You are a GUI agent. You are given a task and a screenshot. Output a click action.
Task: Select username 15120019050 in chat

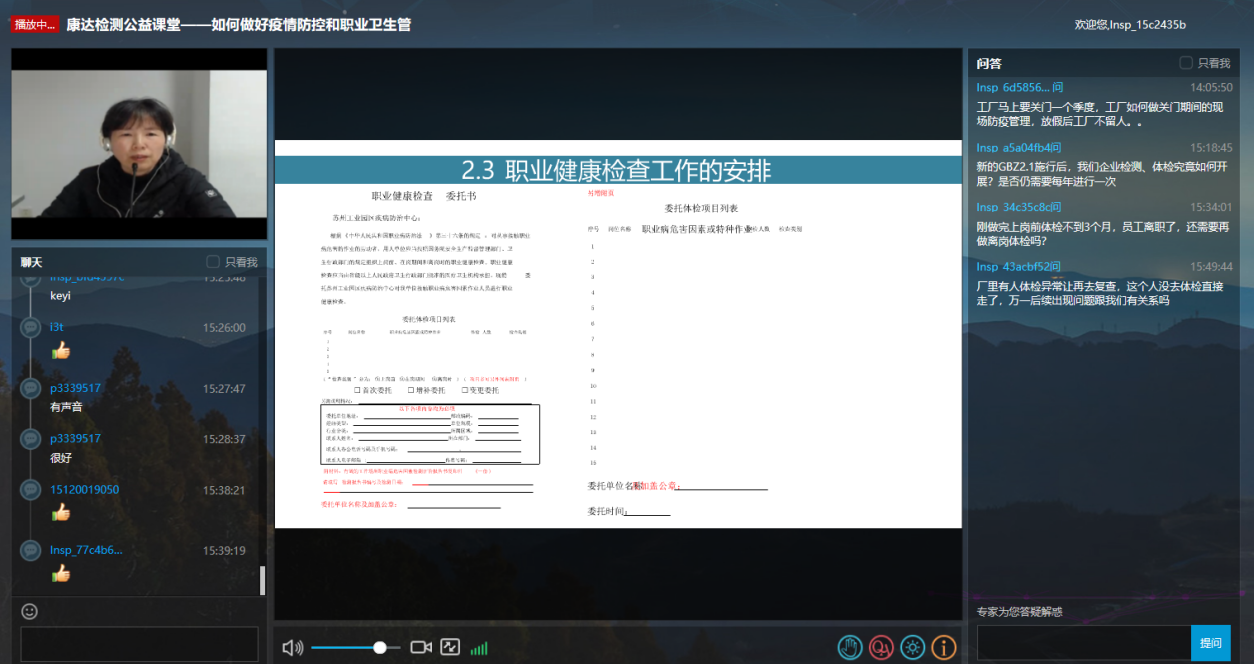click(x=84, y=490)
